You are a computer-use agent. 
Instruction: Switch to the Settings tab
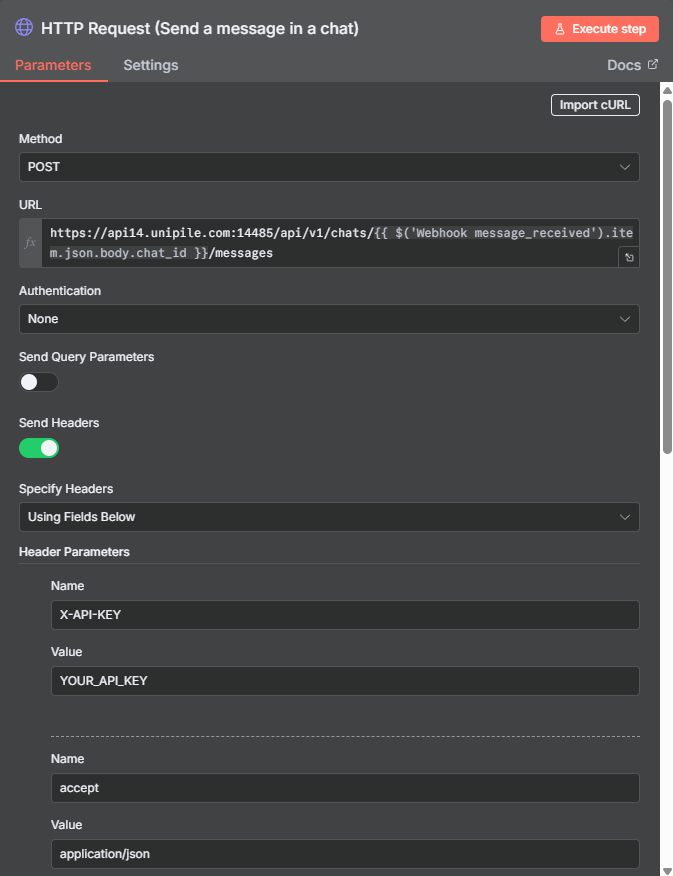coord(151,65)
